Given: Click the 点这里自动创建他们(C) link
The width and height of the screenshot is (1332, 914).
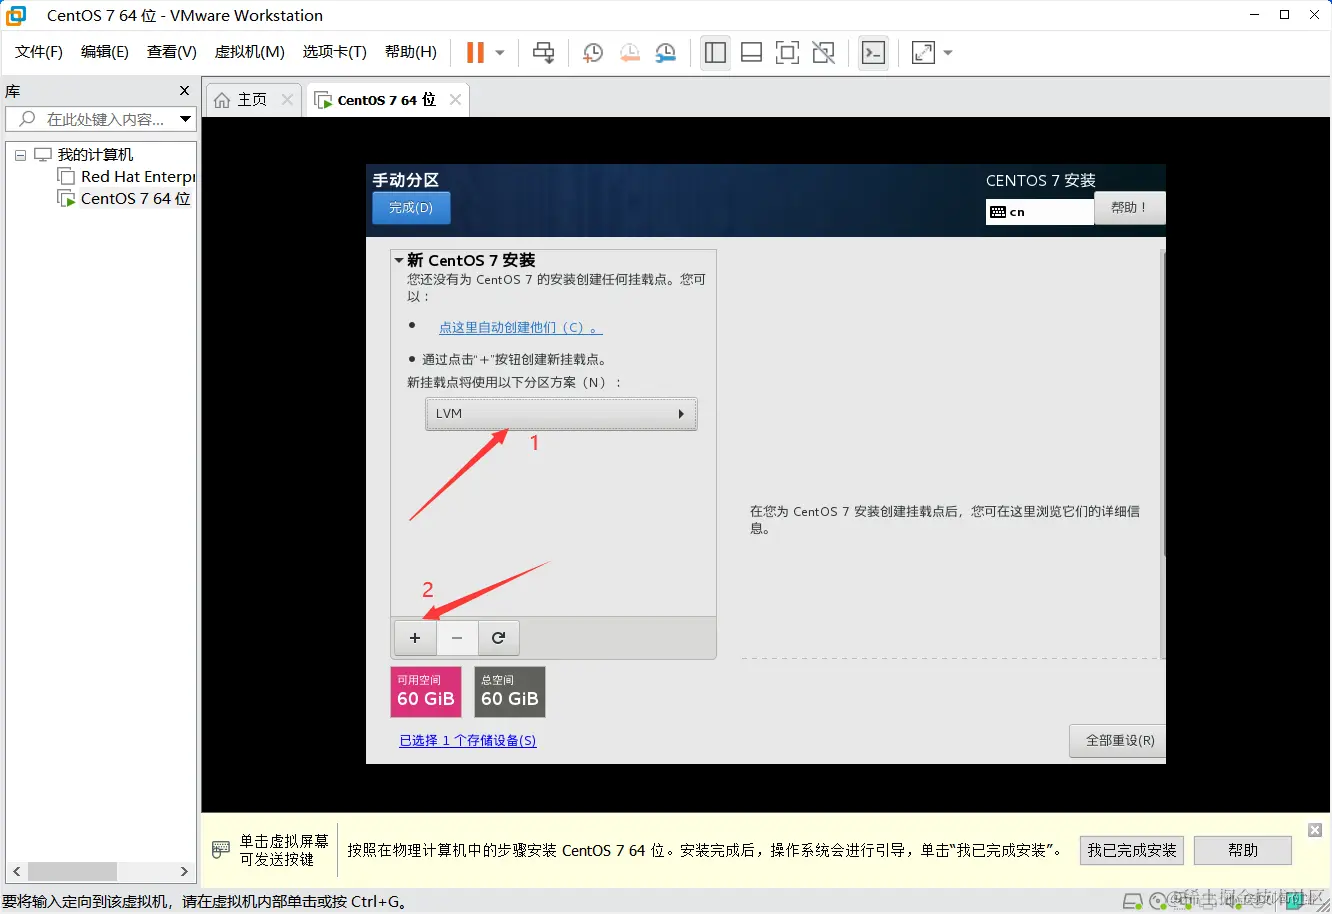Looking at the screenshot, I should pos(521,328).
